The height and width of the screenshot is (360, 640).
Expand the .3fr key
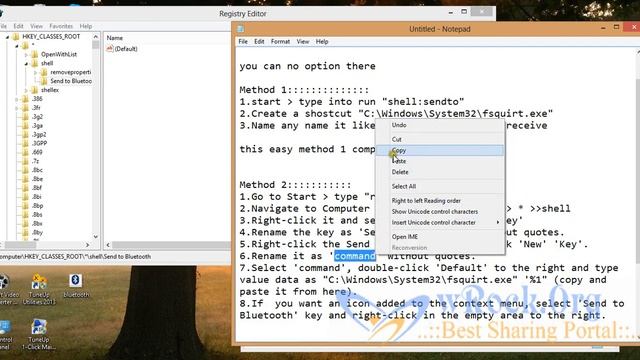click(x=17, y=108)
